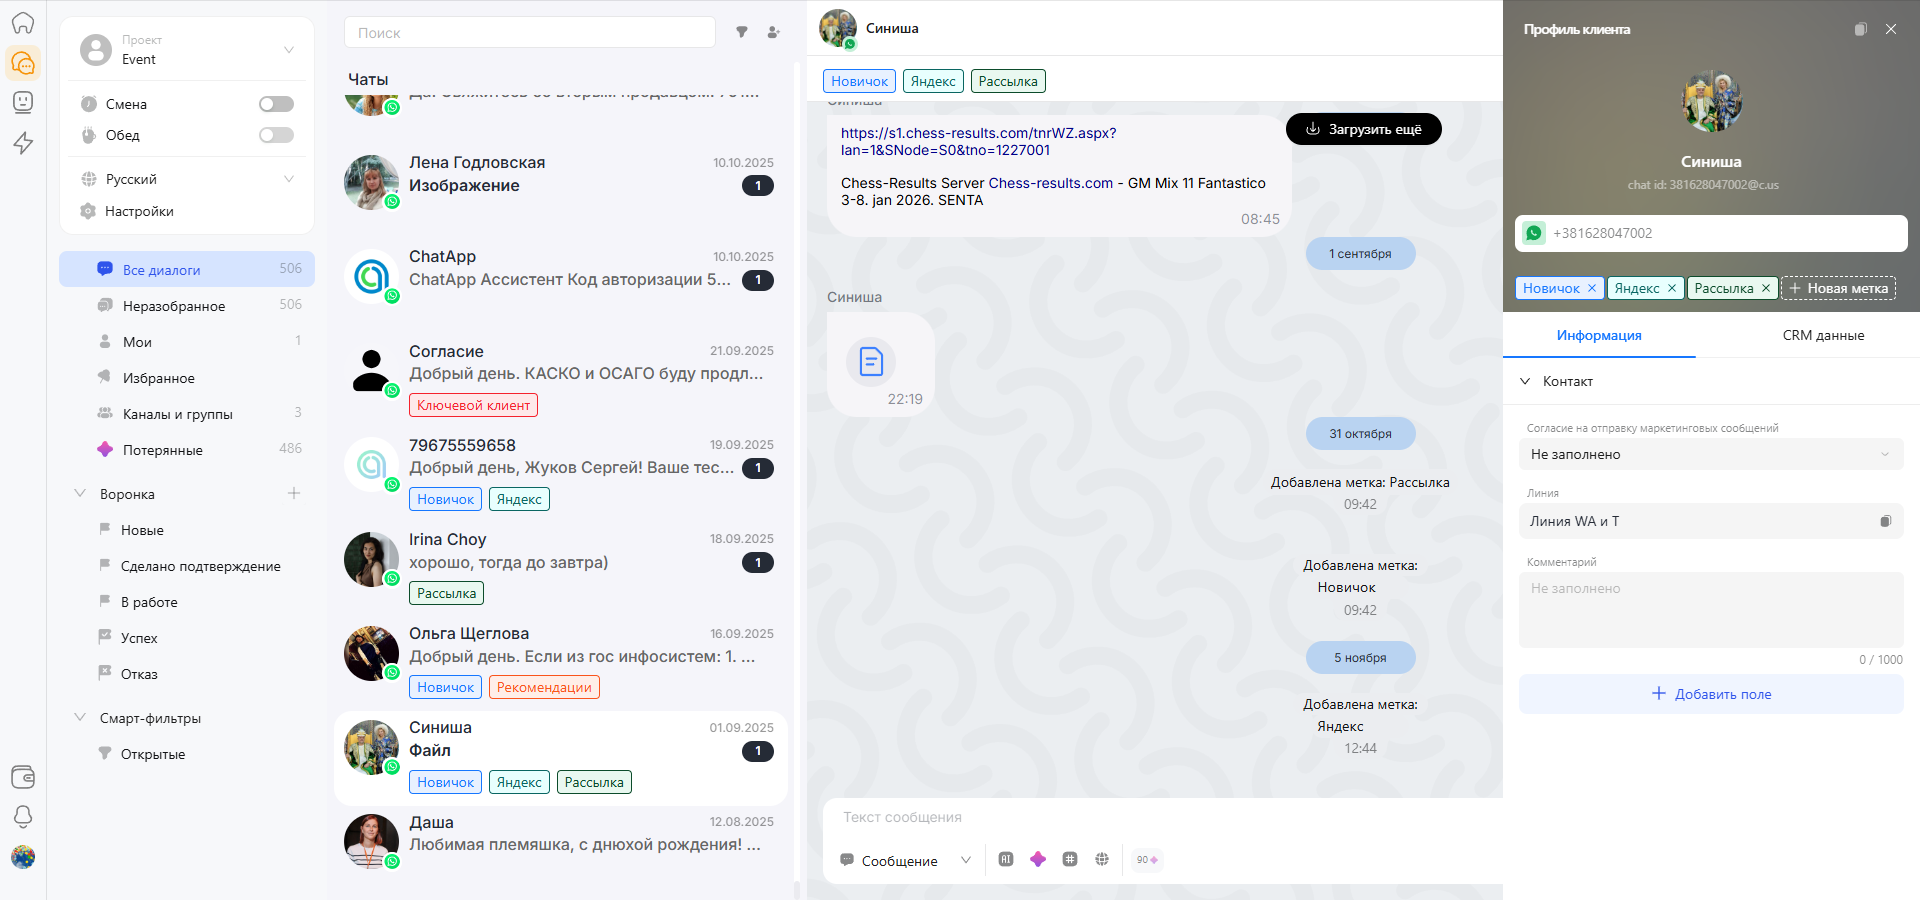Collapse the Воронка section
Image resolution: width=1920 pixels, height=900 pixels.
point(81,494)
